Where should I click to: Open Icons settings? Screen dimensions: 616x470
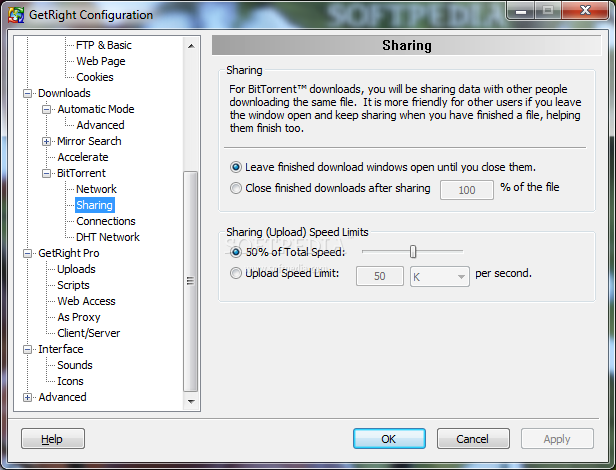pos(70,381)
